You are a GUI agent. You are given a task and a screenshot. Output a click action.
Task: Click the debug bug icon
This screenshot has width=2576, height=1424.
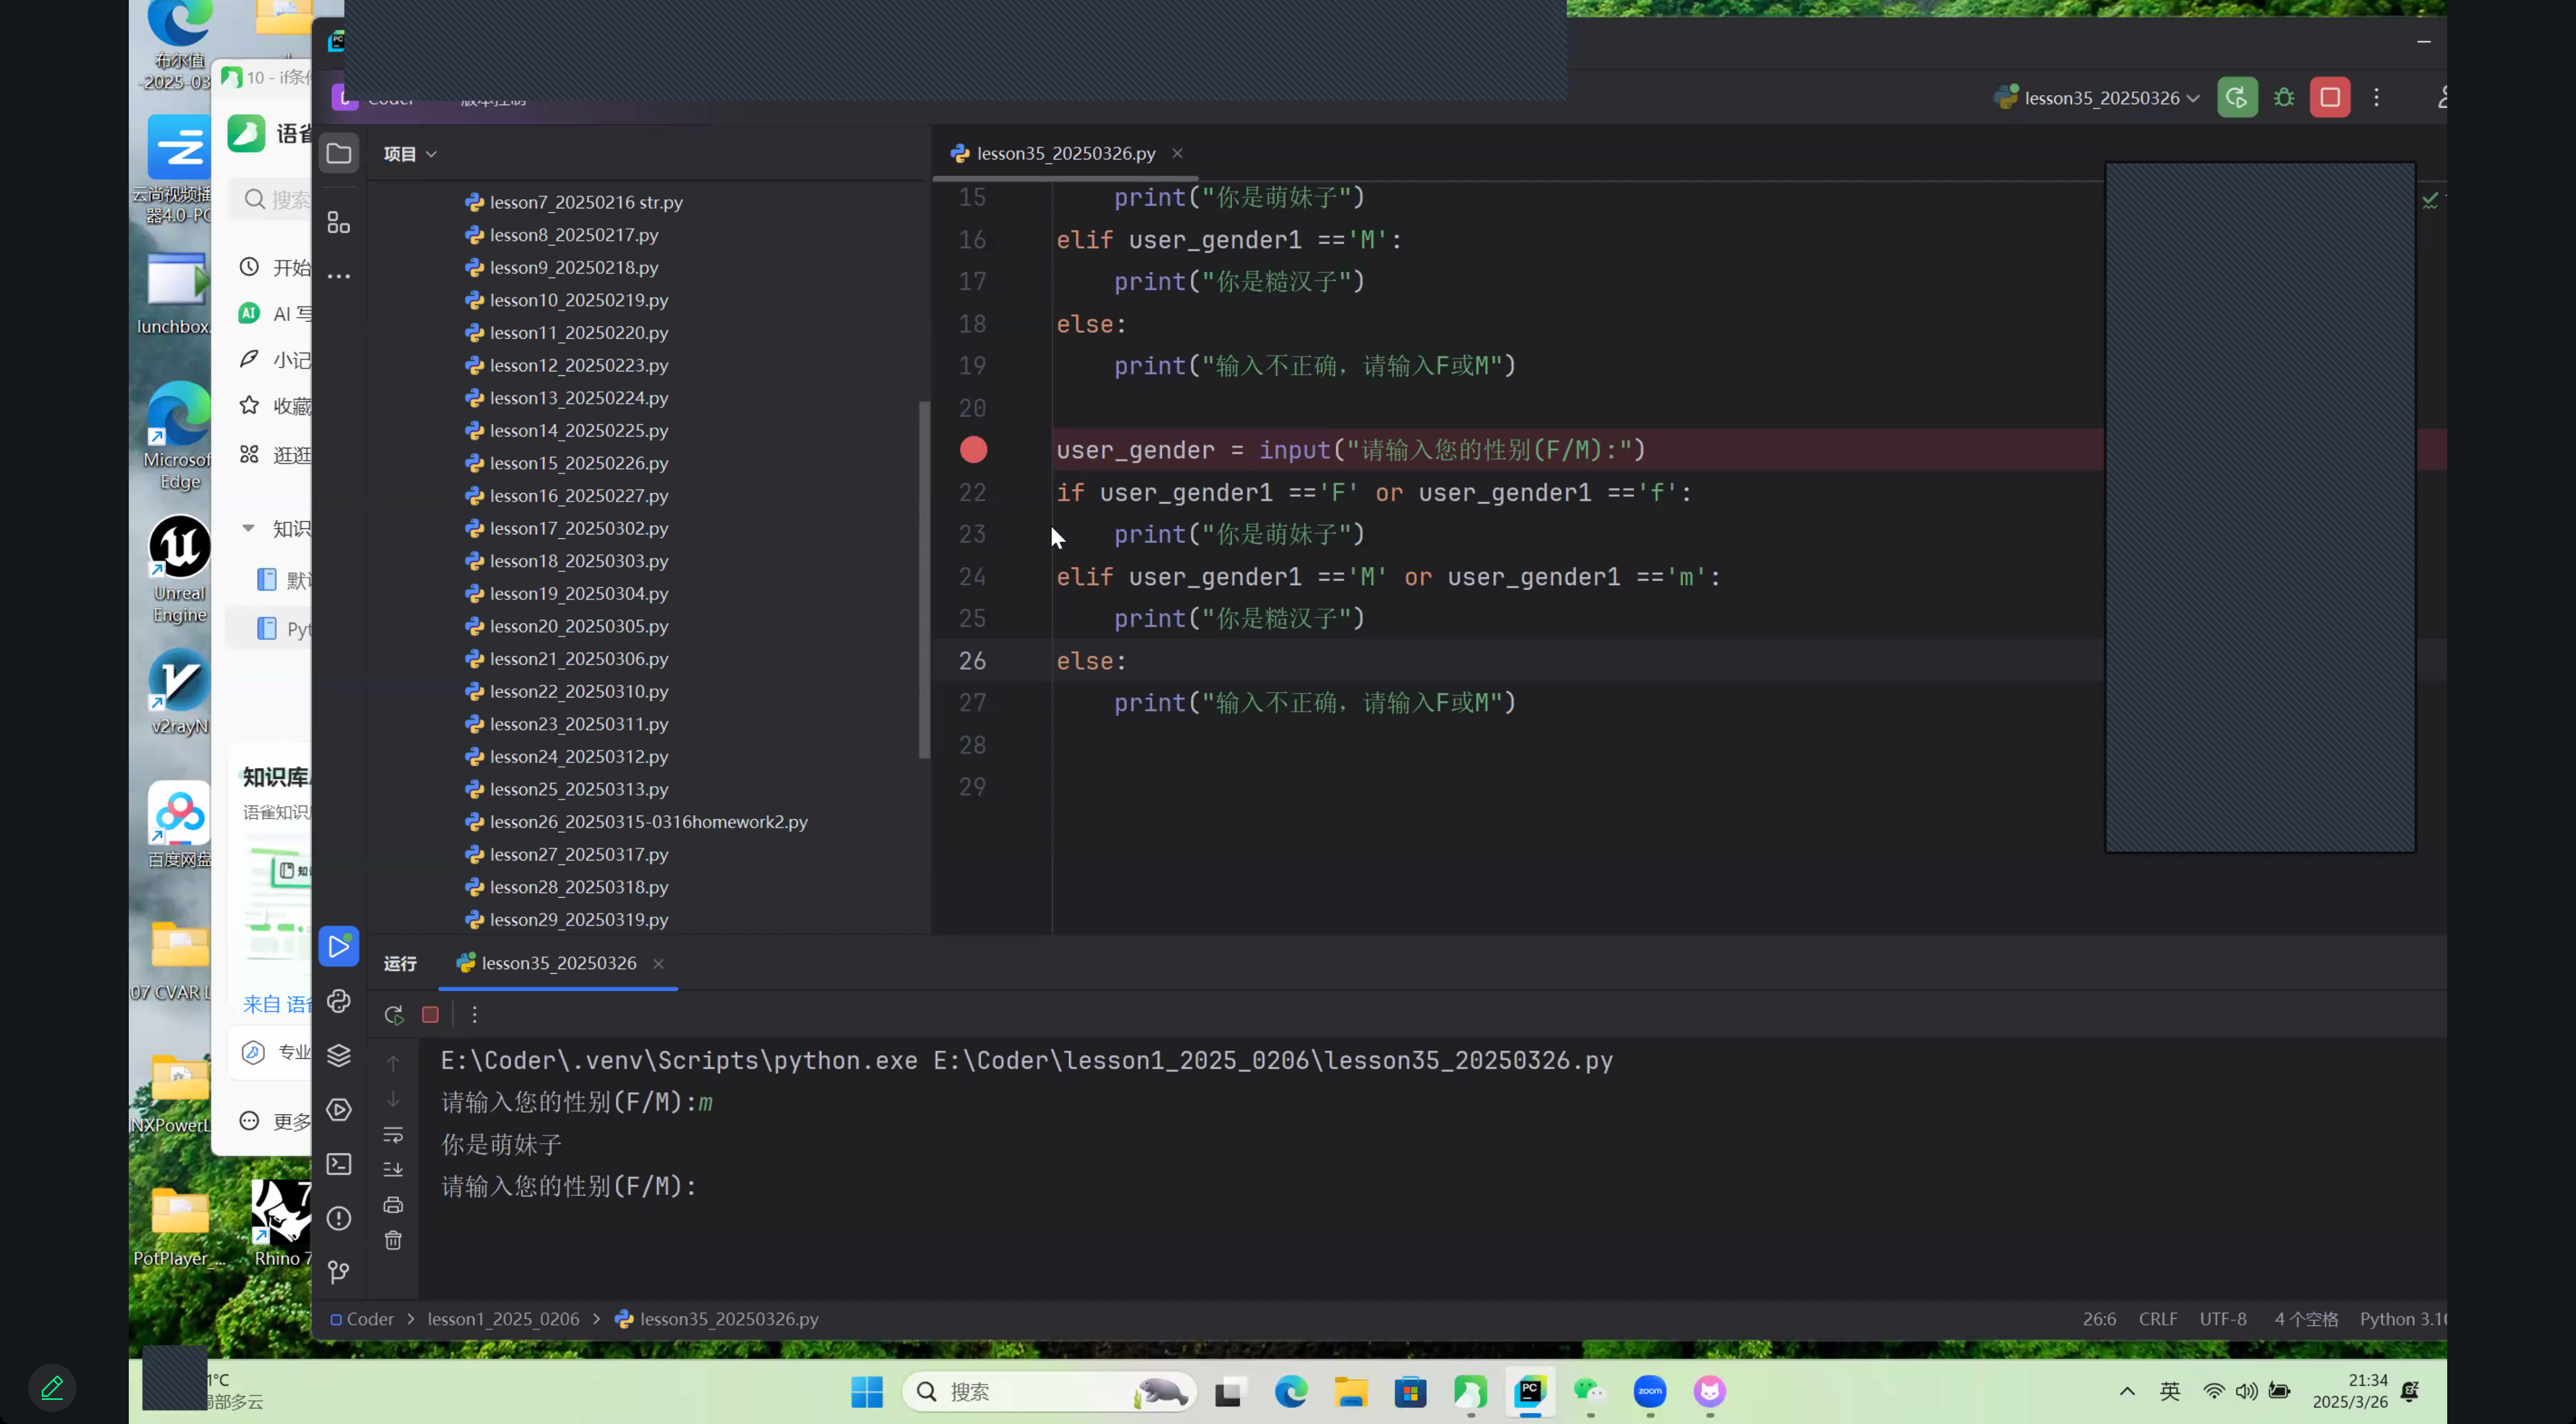click(2284, 98)
